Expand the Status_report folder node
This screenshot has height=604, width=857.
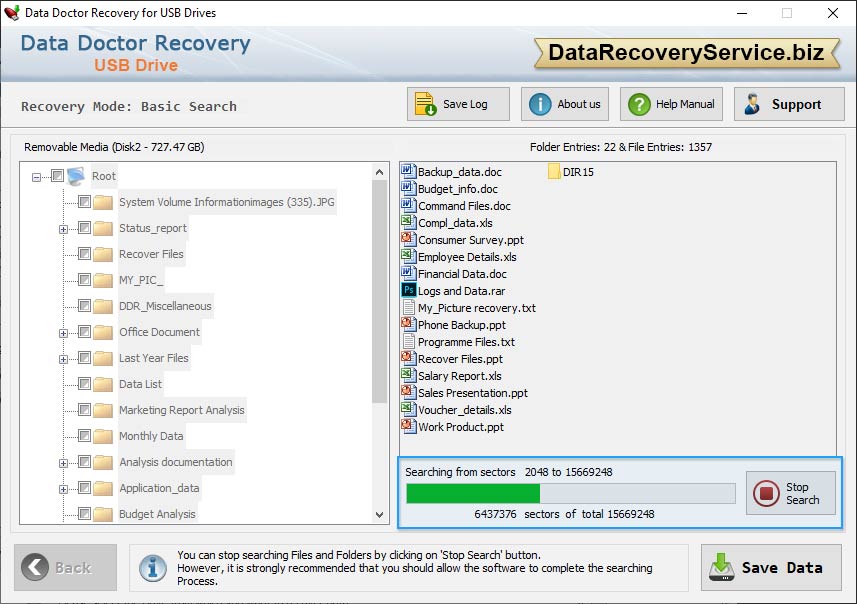coord(63,229)
